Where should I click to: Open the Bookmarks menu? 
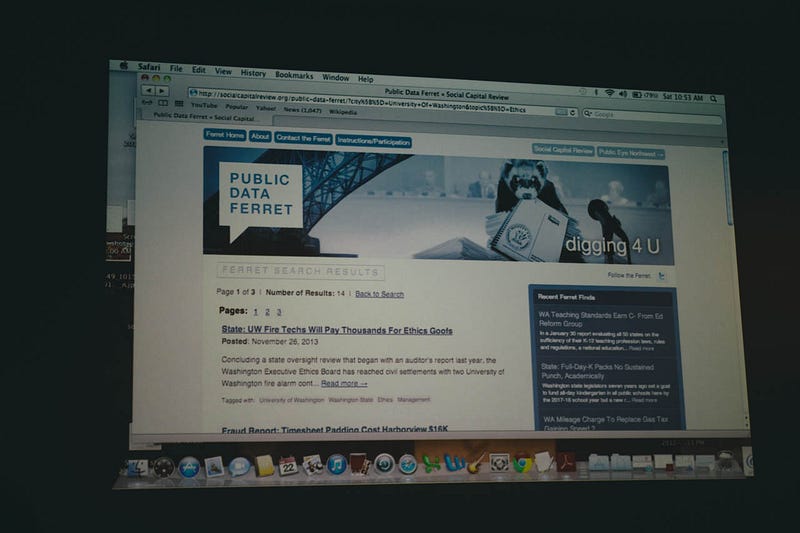click(x=294, y=75)
